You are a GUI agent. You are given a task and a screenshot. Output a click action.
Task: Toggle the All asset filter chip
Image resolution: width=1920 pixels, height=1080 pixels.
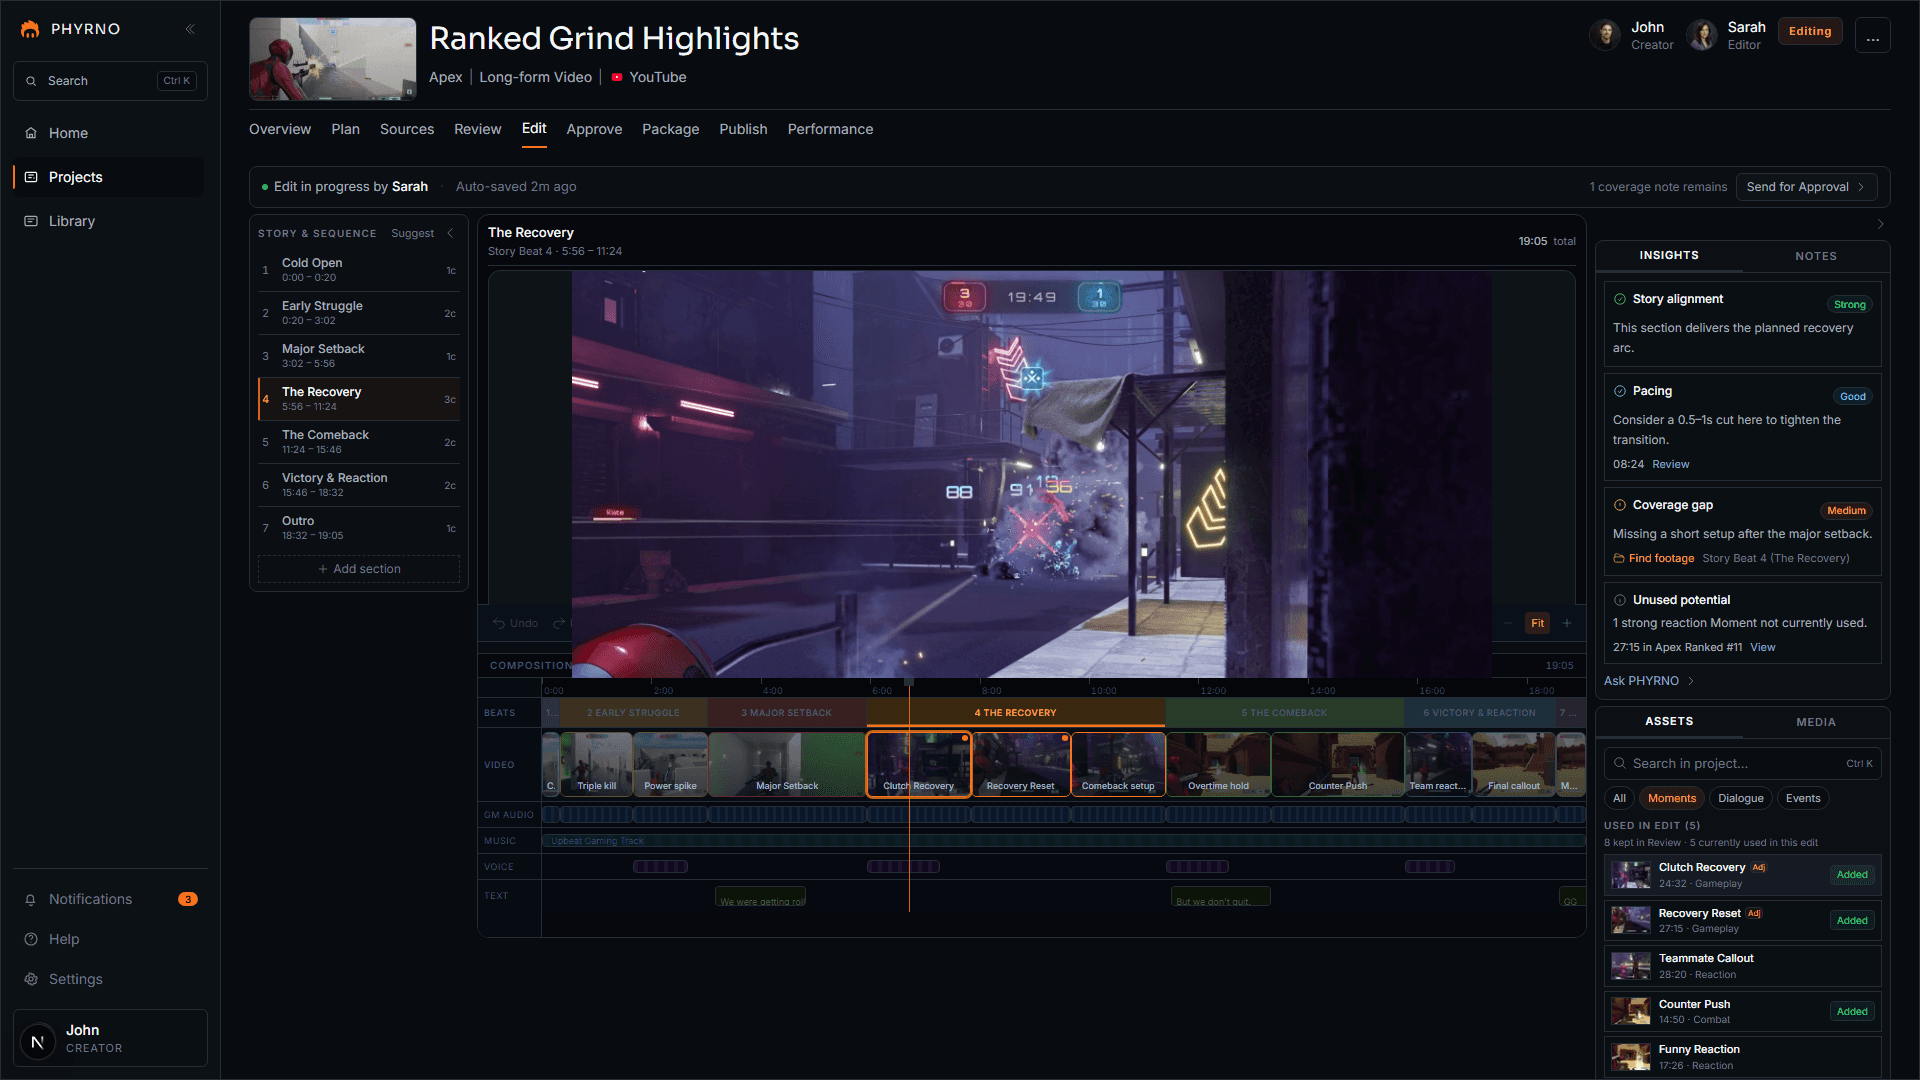coord(1619,798)
